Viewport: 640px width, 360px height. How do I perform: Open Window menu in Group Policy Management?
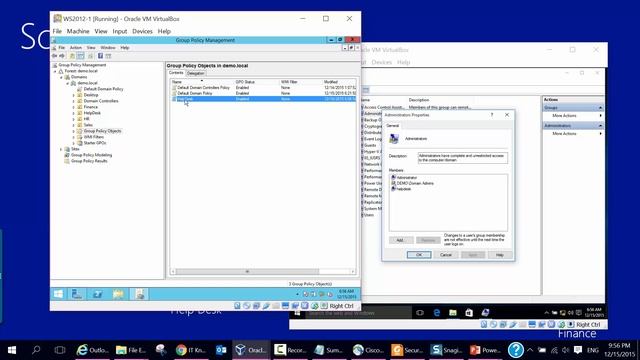coord(108,48)
